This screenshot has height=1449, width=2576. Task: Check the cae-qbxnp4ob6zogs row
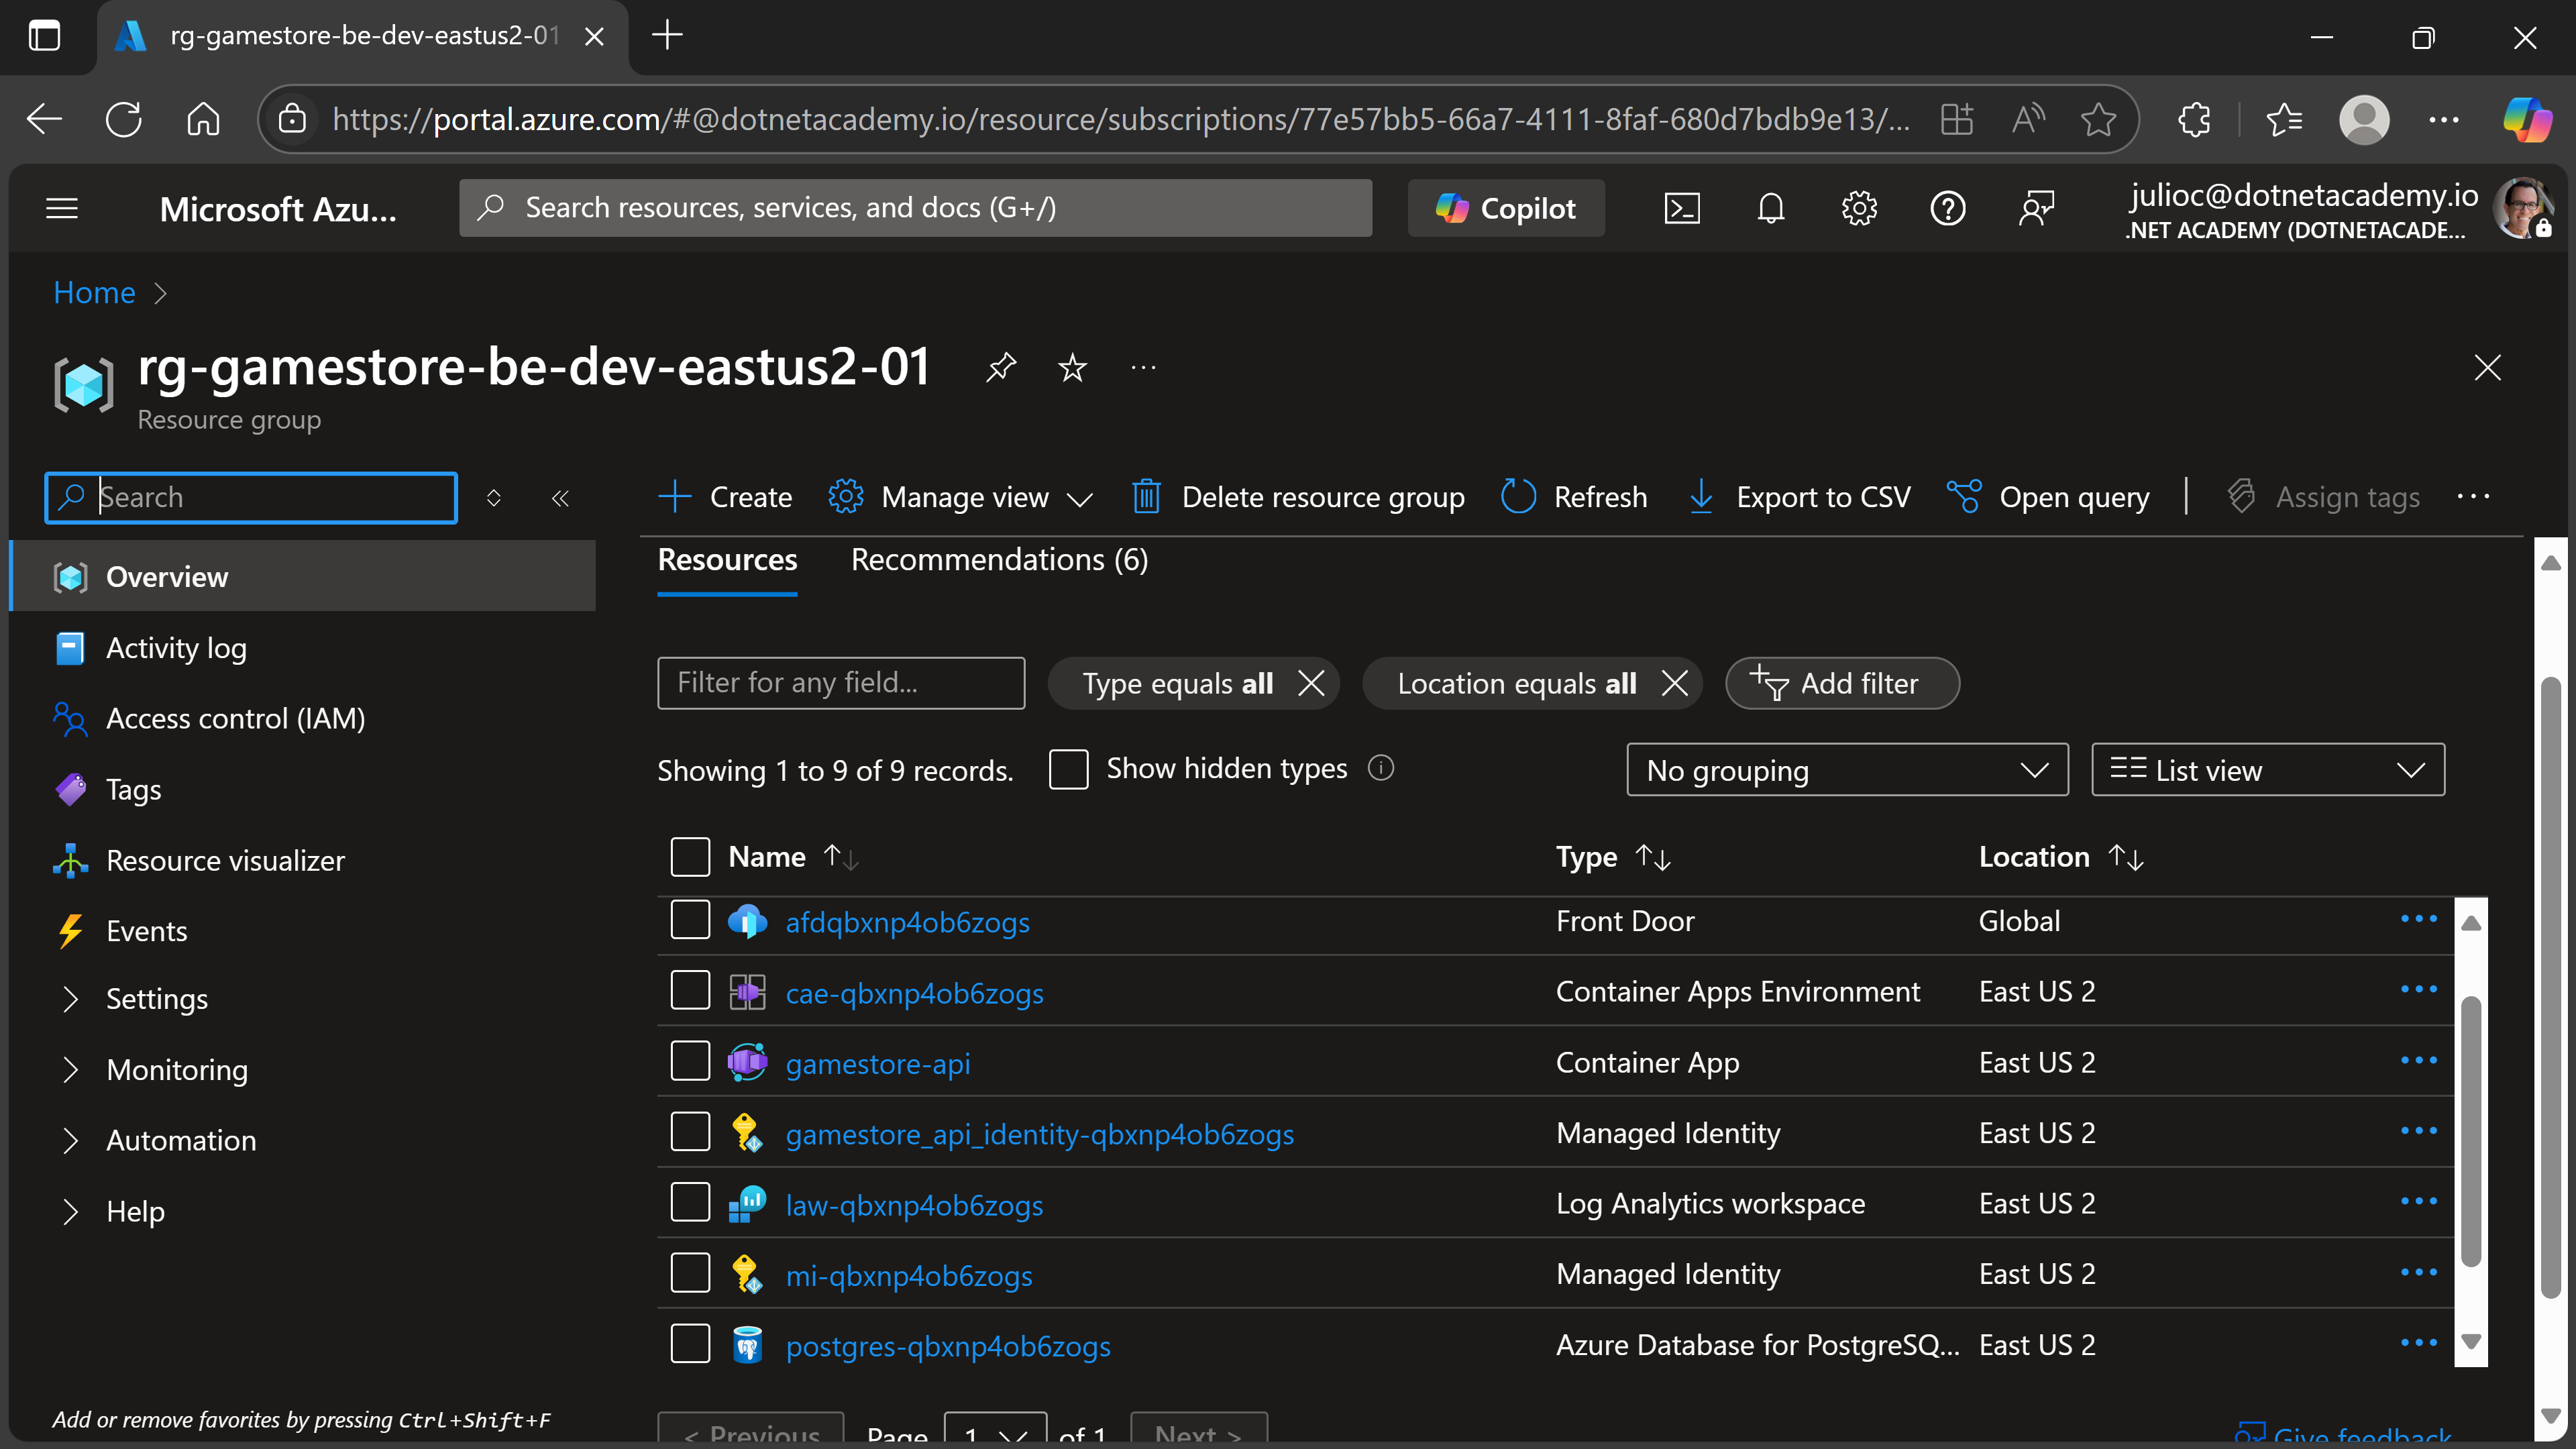pyautogui.click(x=690, y=990)
